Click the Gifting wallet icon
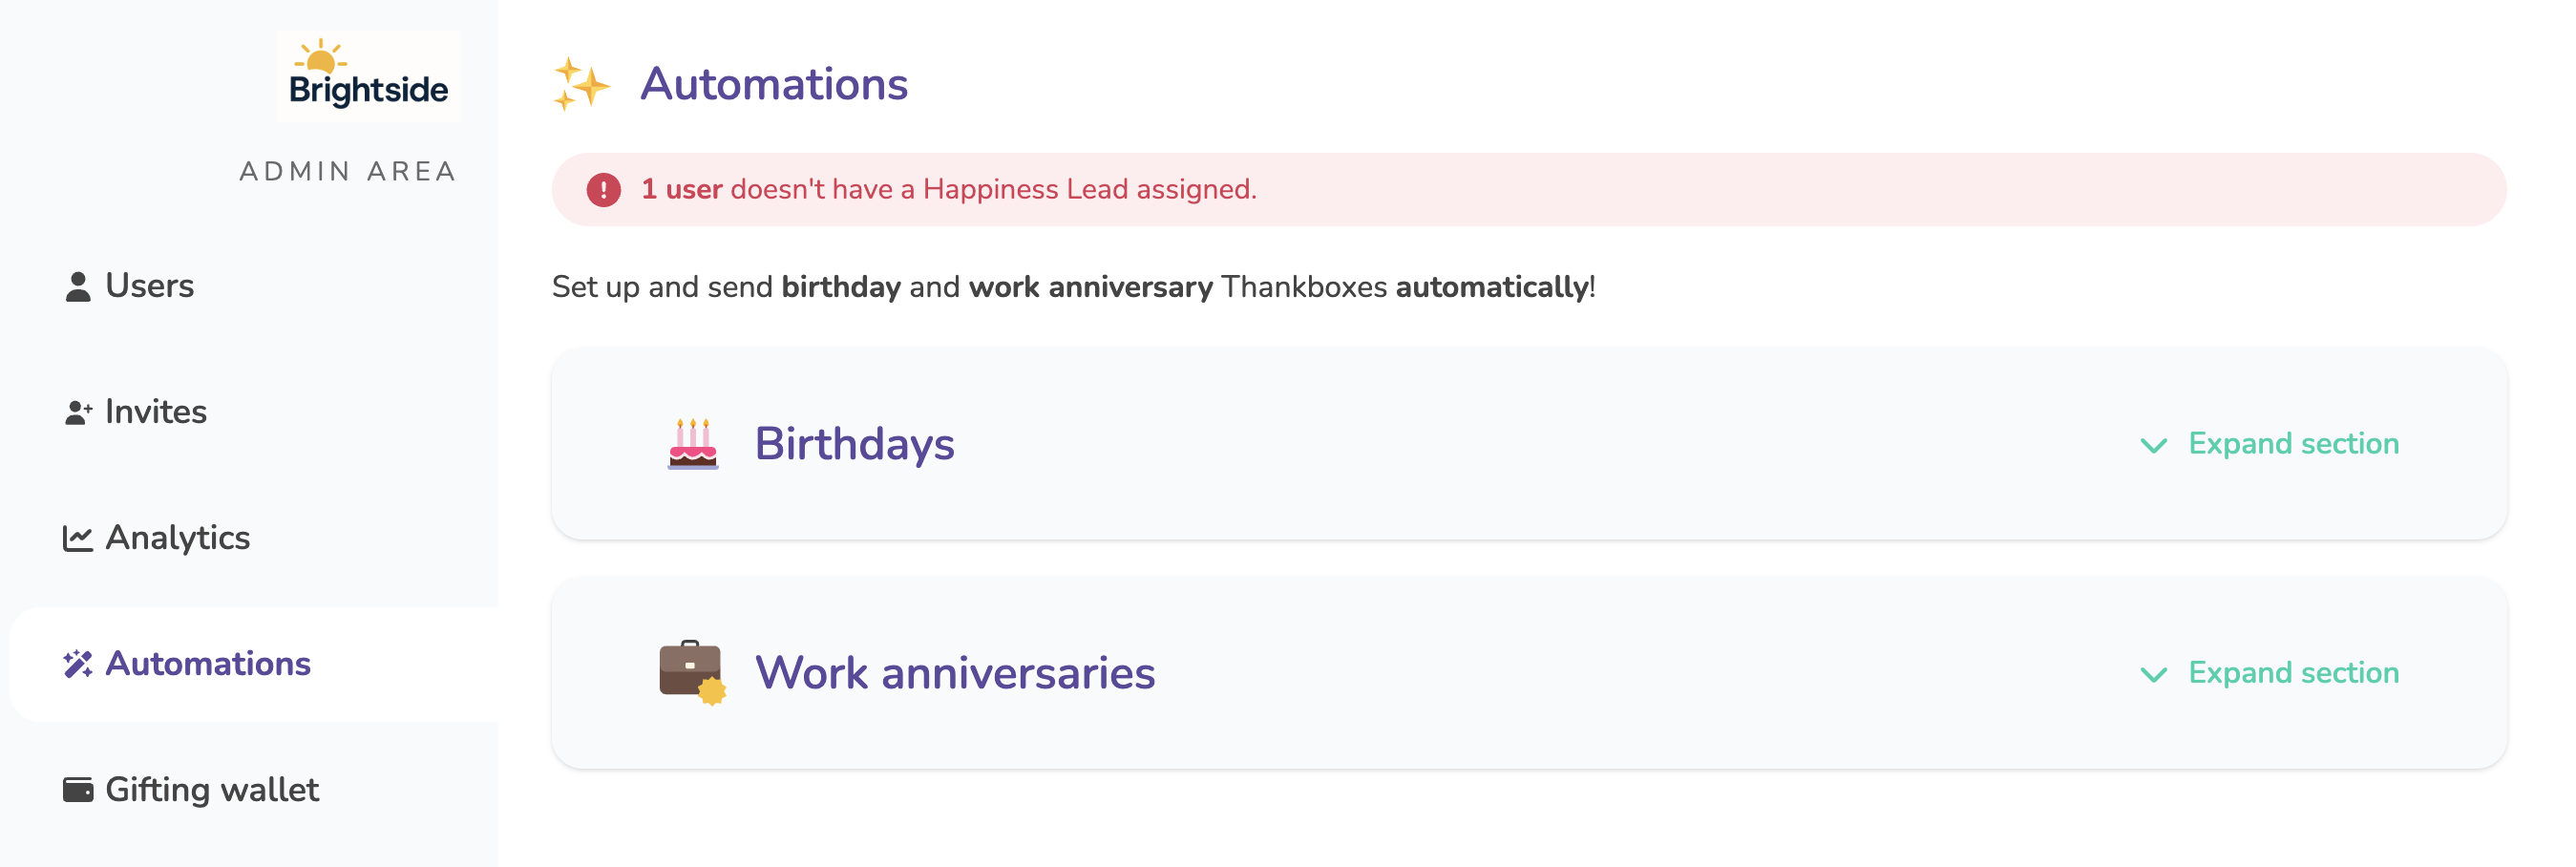 coord(78,790)
